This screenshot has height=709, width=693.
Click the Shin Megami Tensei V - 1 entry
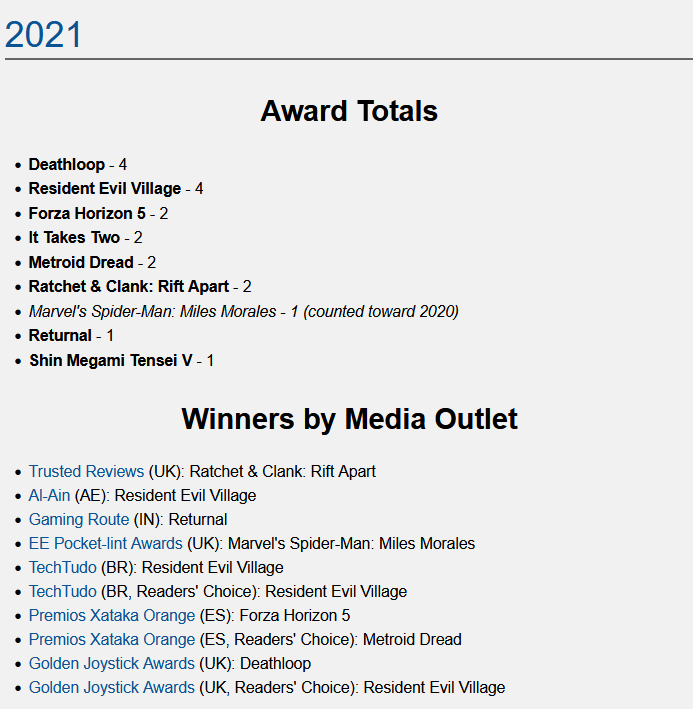(x=121, y=360)
